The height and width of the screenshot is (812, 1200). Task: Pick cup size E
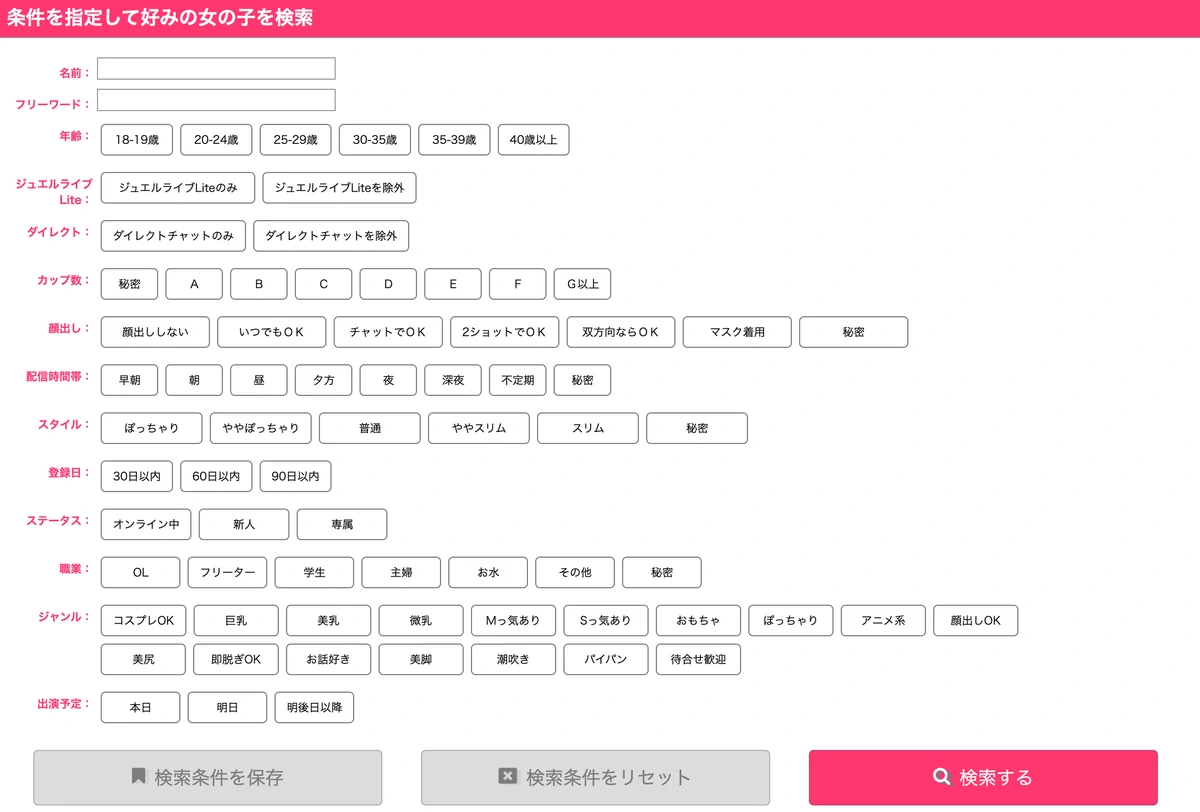453,284
